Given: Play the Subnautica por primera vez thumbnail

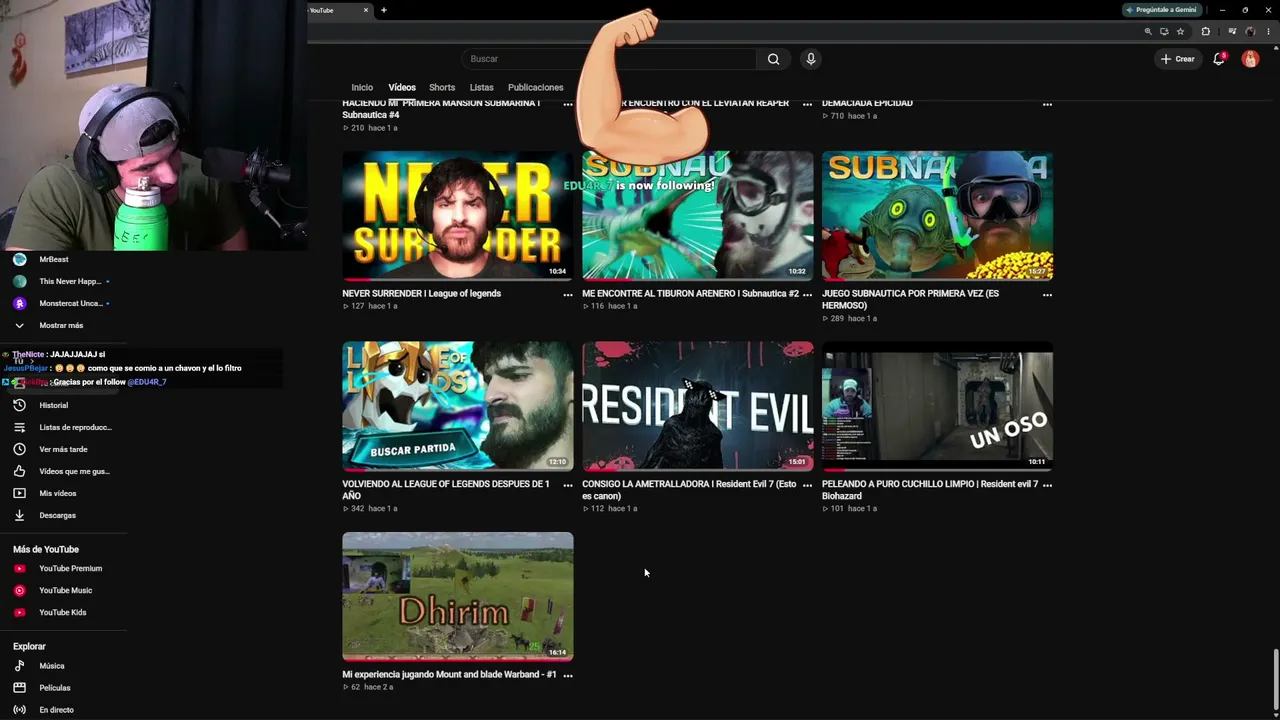Looking at the screenshot, I should pyautogui.click(x=937, y=216).
